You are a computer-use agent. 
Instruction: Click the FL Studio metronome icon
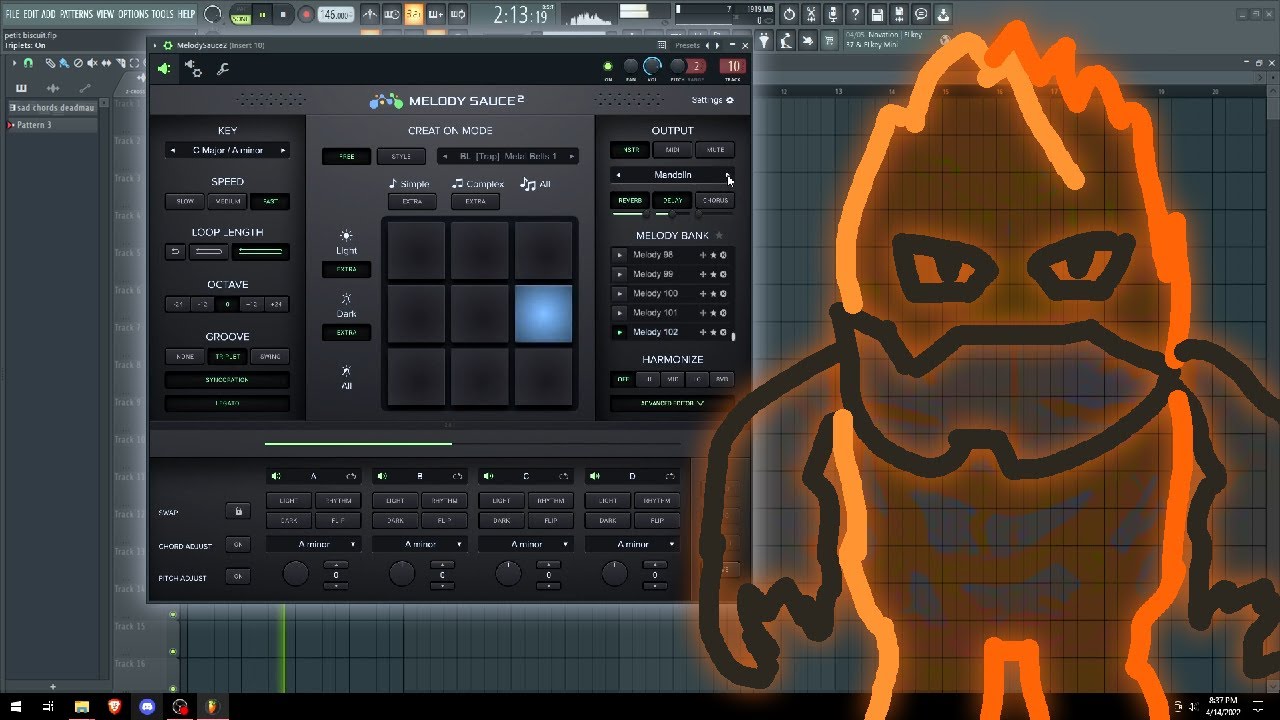370,14
